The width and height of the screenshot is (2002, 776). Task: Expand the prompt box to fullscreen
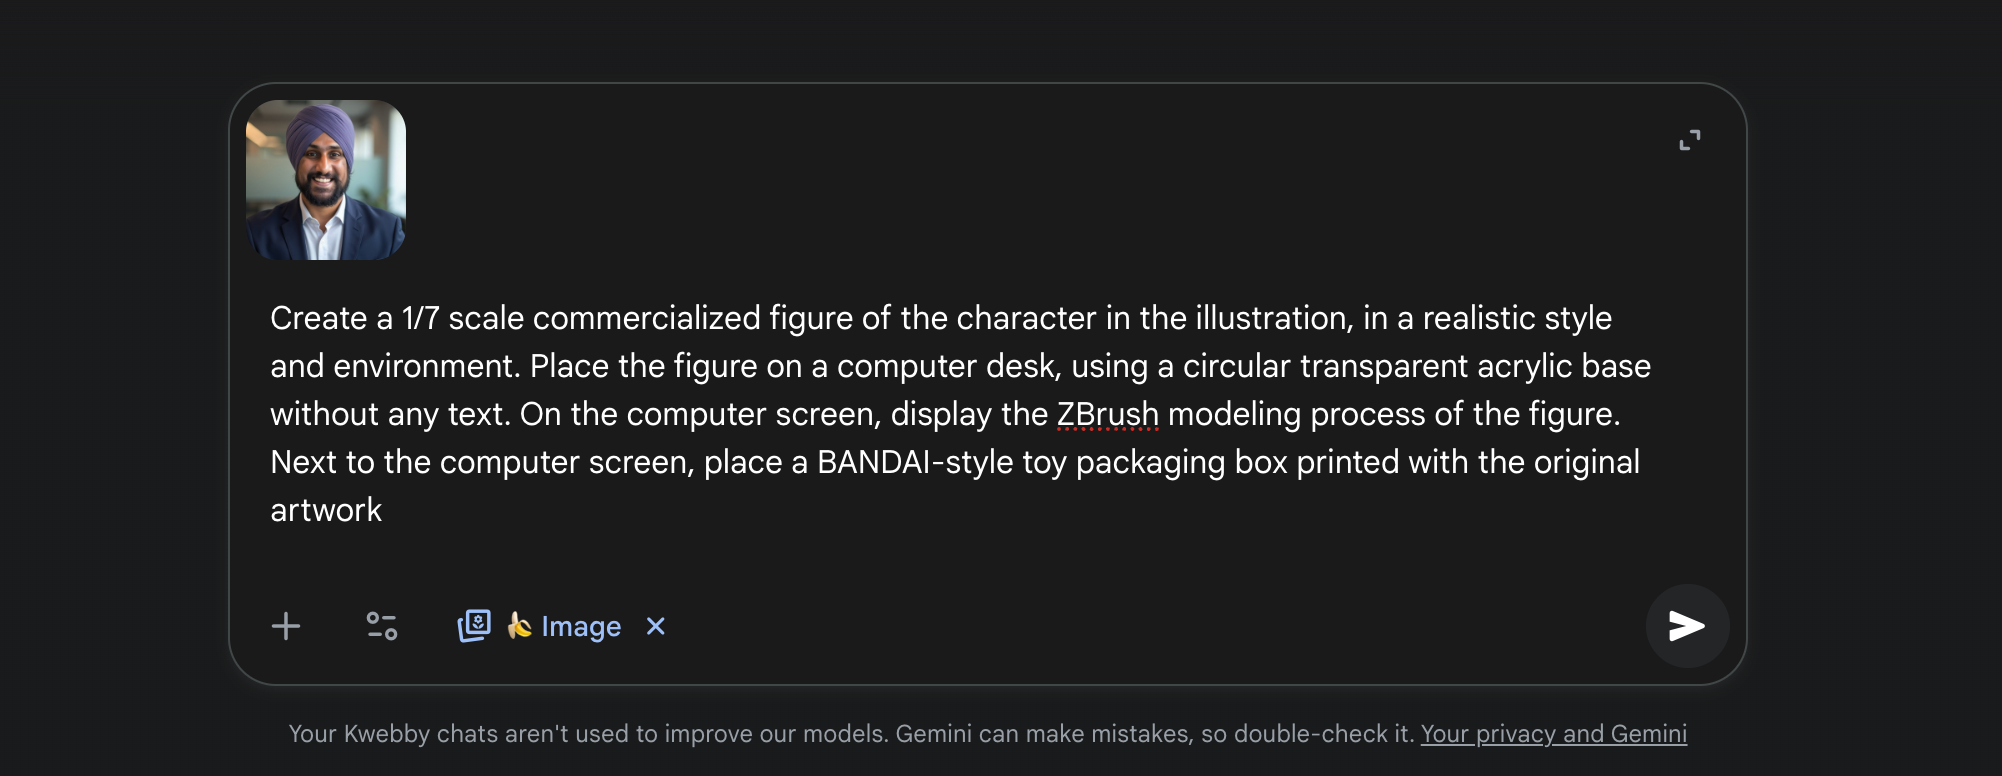click(1689, 141)
